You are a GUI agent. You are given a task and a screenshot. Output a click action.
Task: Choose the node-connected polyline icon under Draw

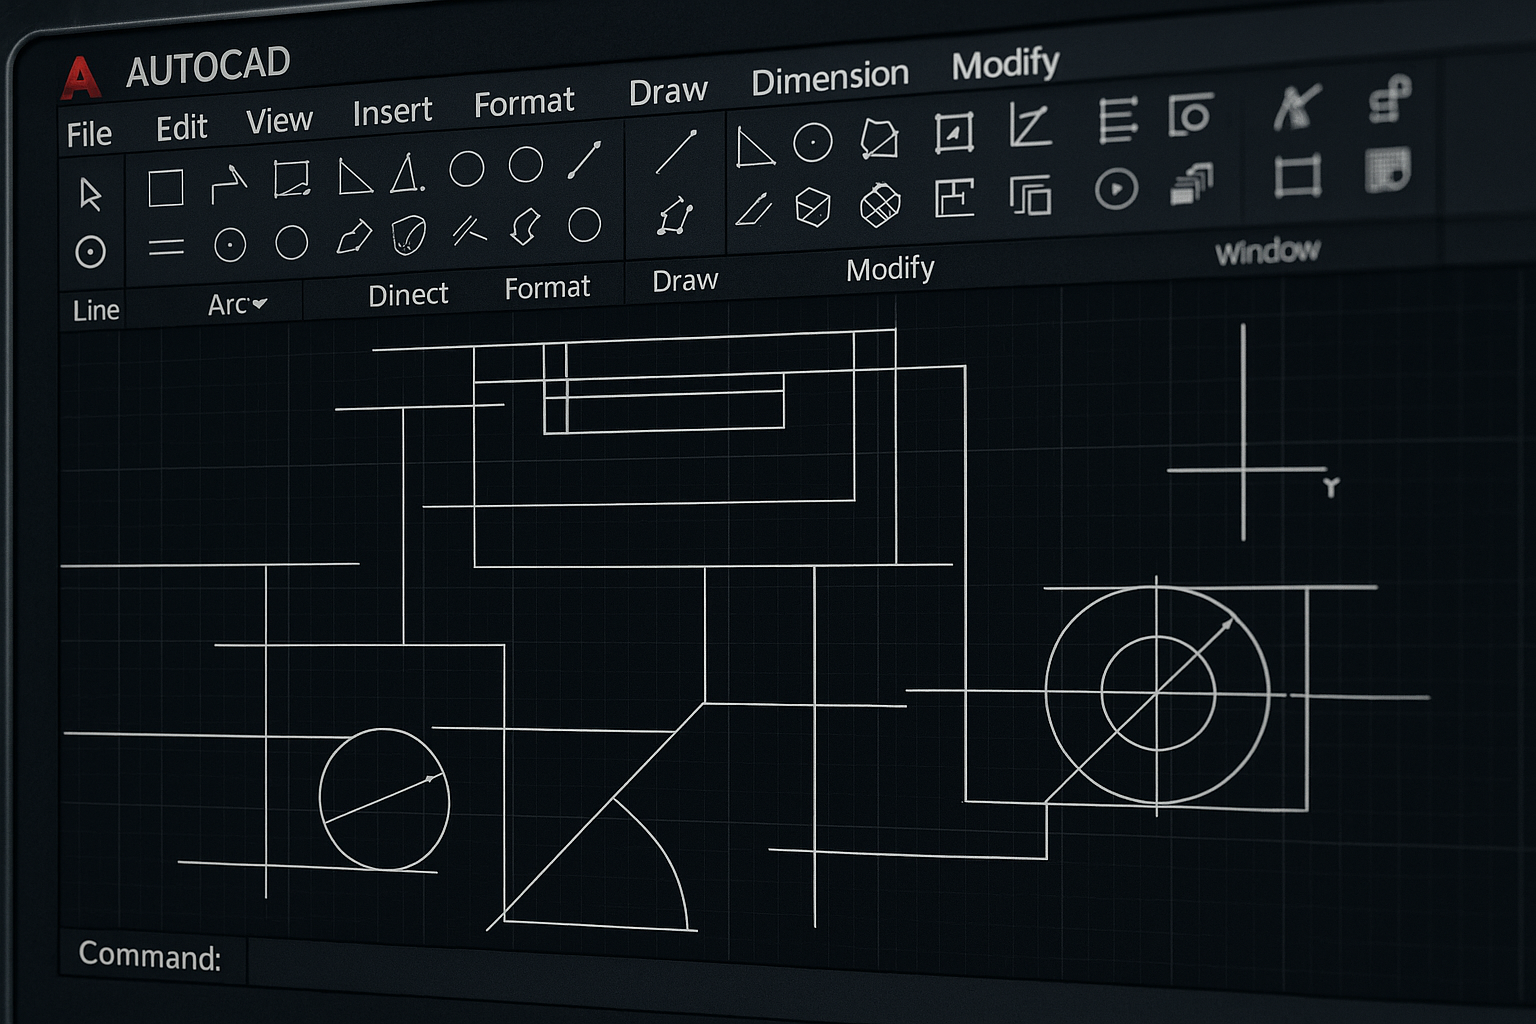[675, 217]
